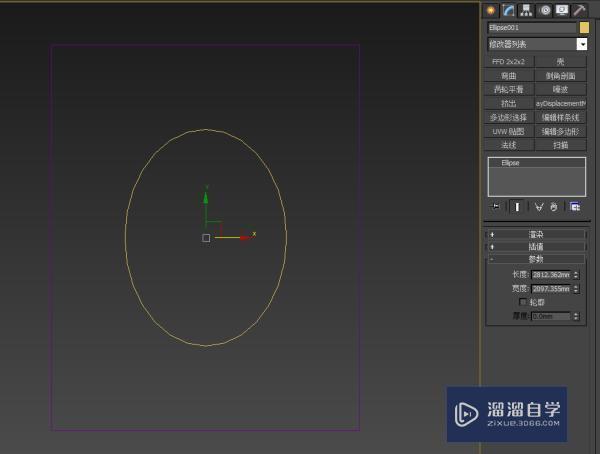Screen dimensions: 600x454
Task: Open the 修改器列表 modifier list dropdown
Action: click(537, 44)
